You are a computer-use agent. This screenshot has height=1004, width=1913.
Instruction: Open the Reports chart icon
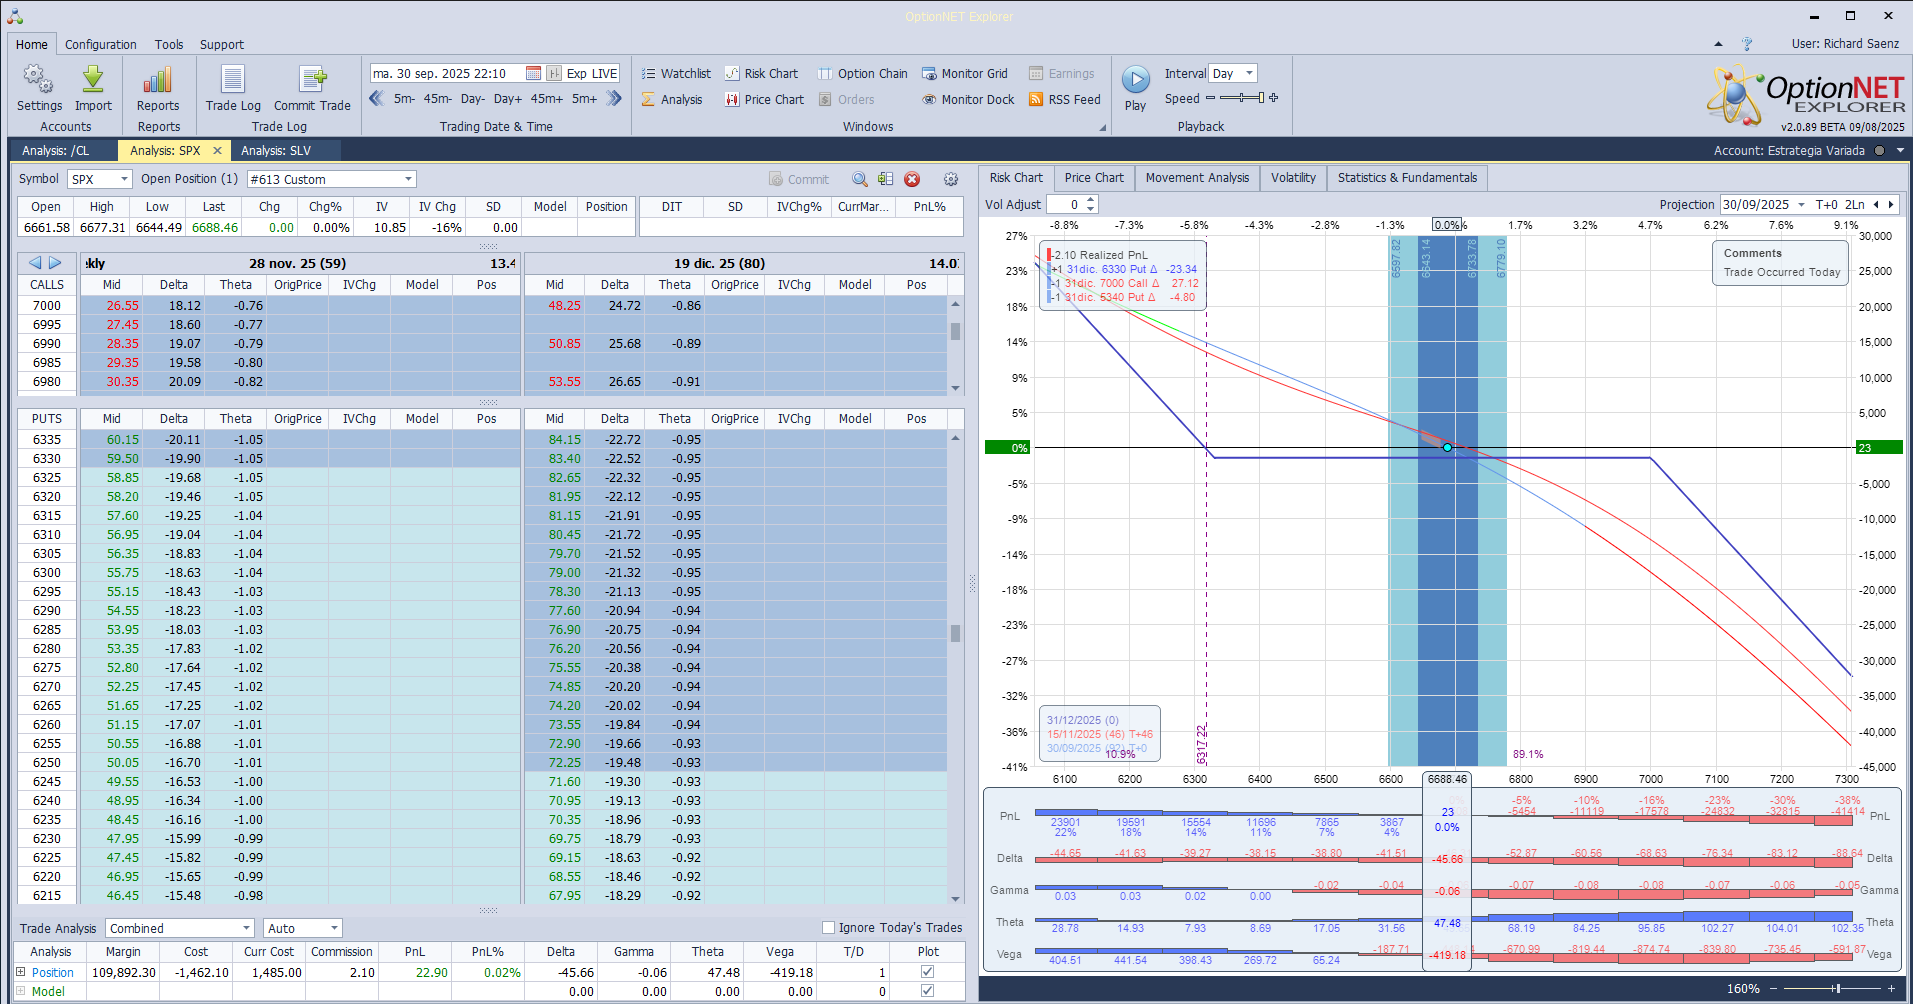(158, 80)
